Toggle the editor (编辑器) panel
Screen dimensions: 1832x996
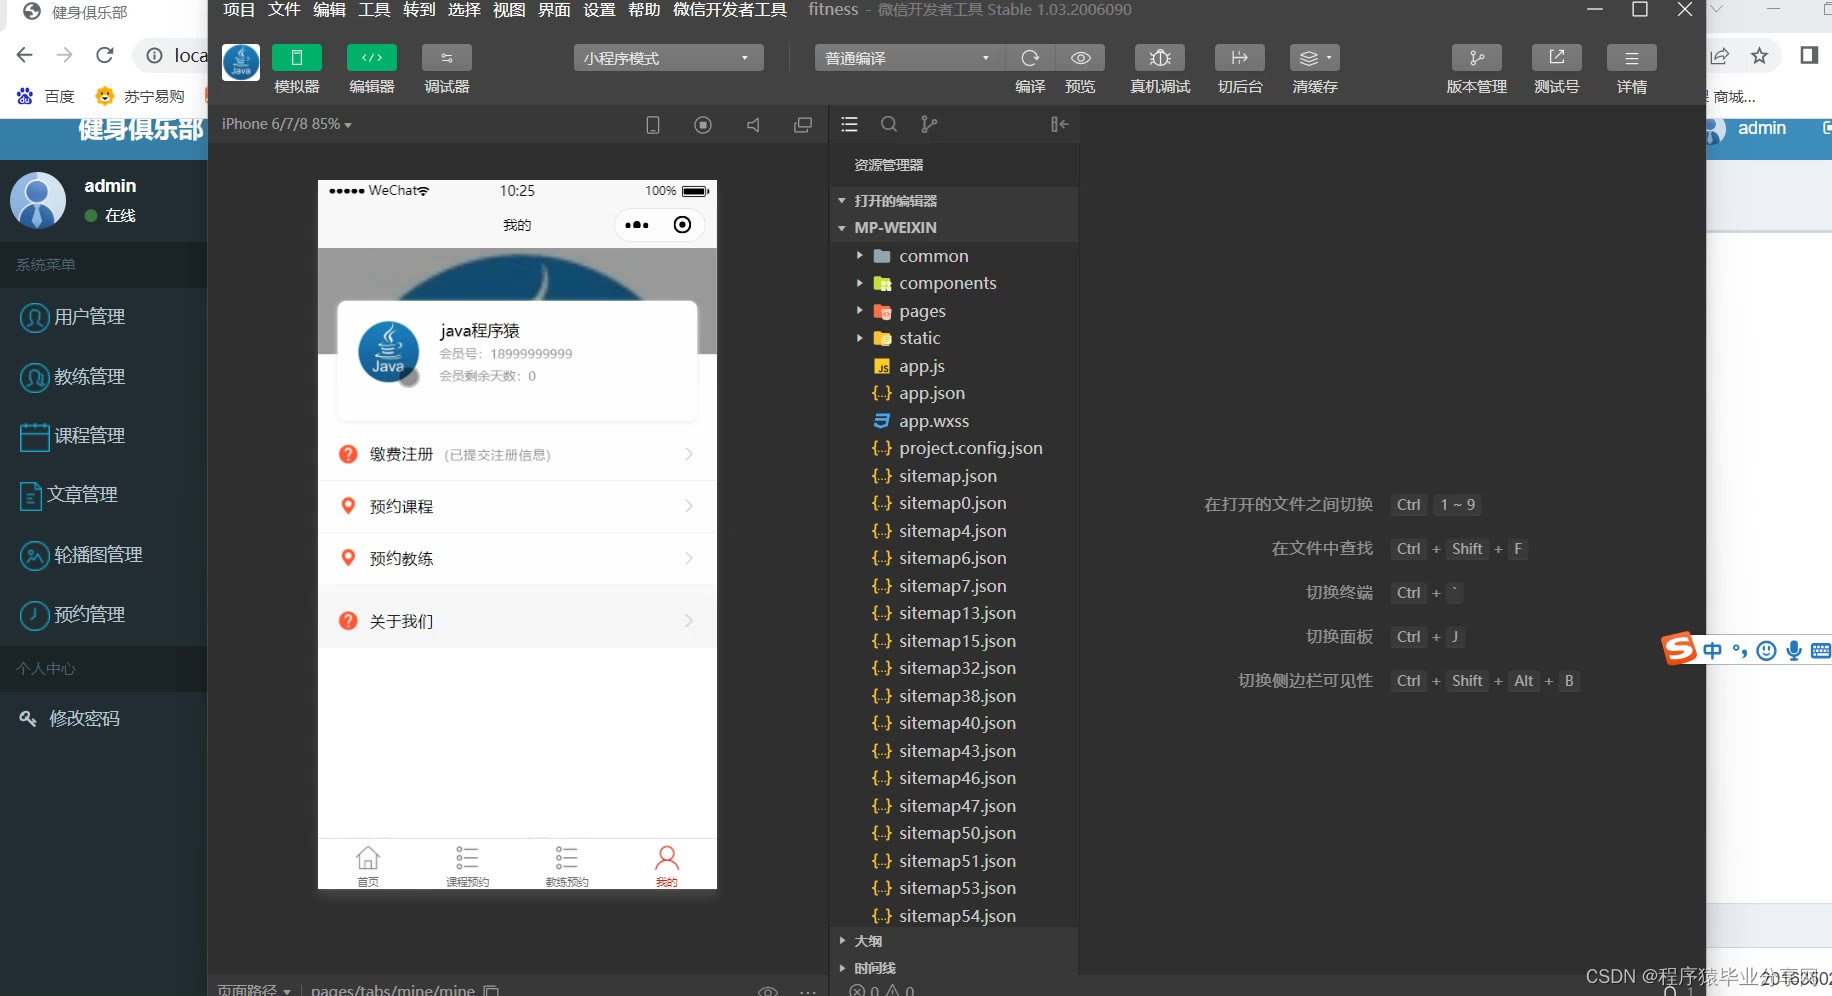[371, 58]
